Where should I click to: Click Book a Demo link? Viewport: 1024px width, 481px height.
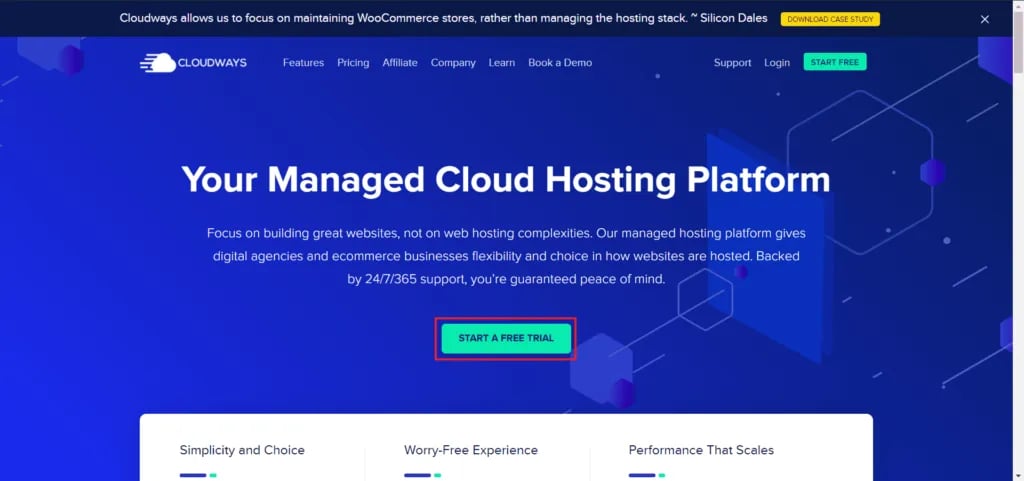pos(560,63)
